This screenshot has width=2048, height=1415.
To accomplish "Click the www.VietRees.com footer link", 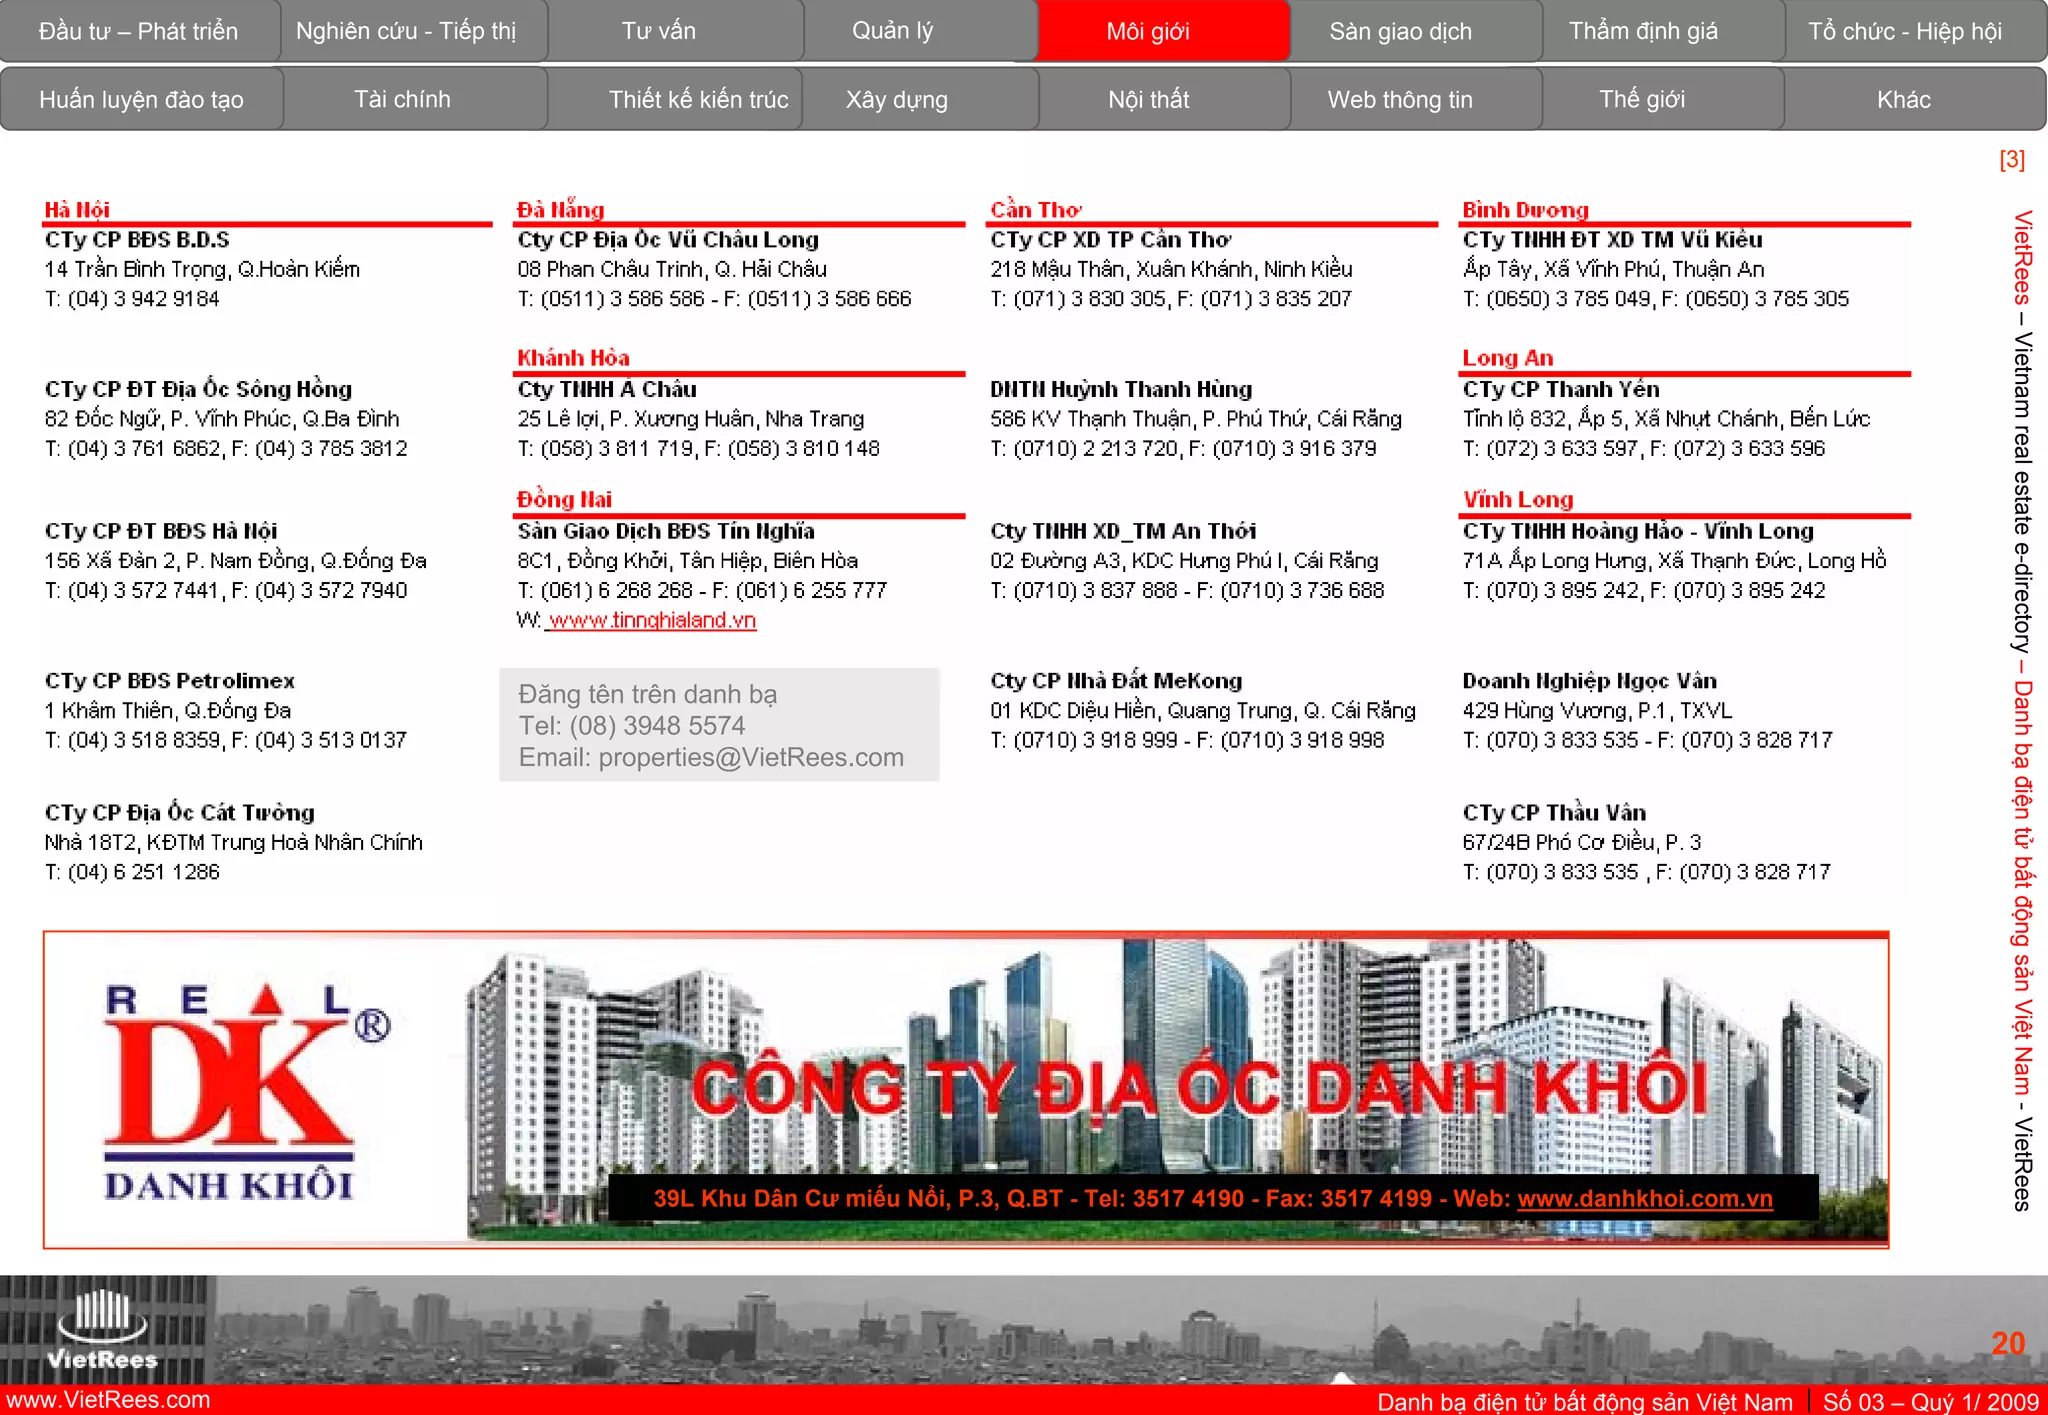I will [x=106, y=1400].
